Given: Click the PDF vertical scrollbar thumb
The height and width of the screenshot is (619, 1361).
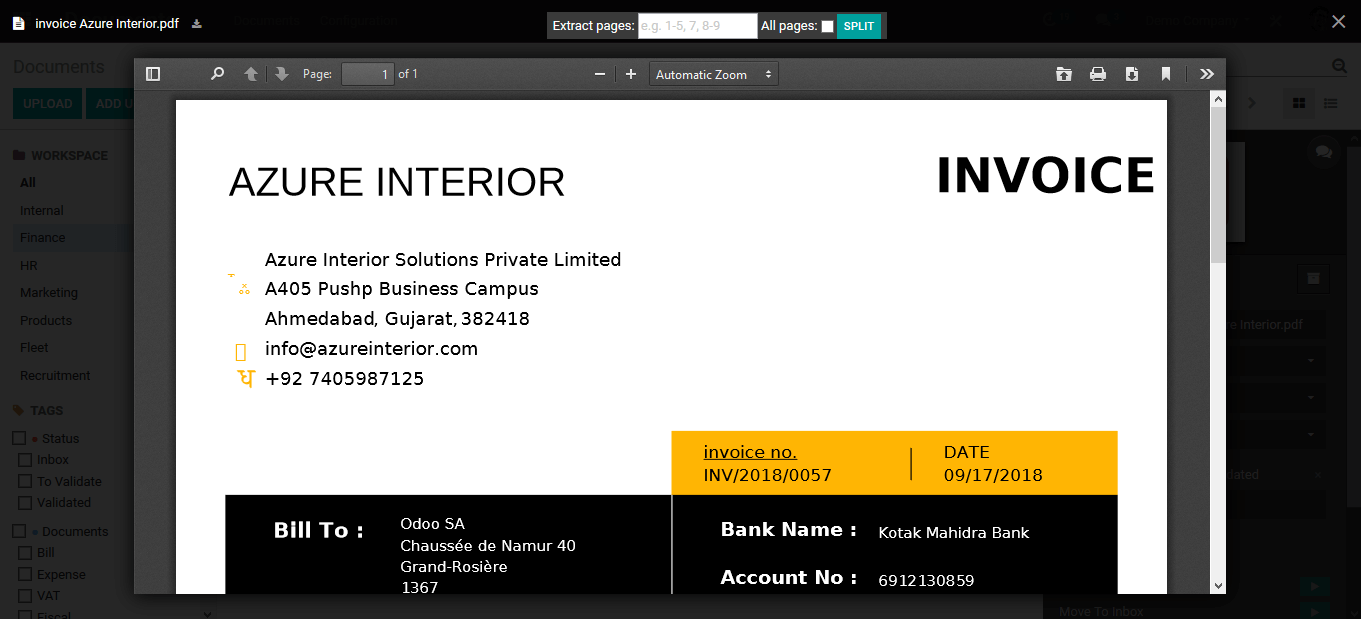Looking at the screenshot, I should click(1217, 185).
